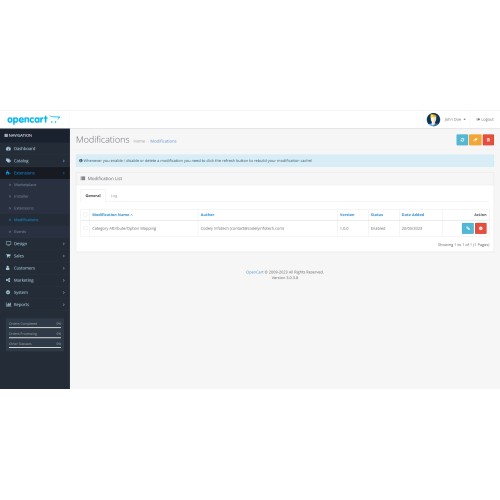Click the OpenCart logo

point(33,119)
